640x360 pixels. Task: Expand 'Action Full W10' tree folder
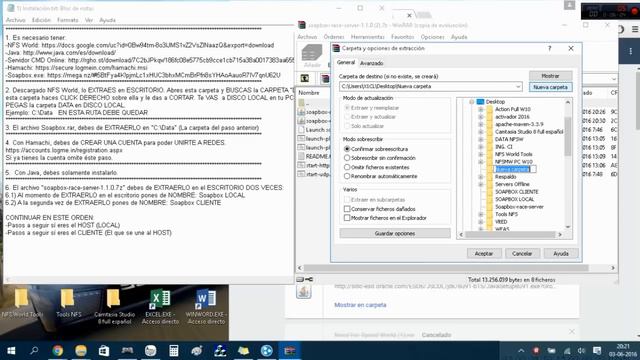tap(481, 109)
